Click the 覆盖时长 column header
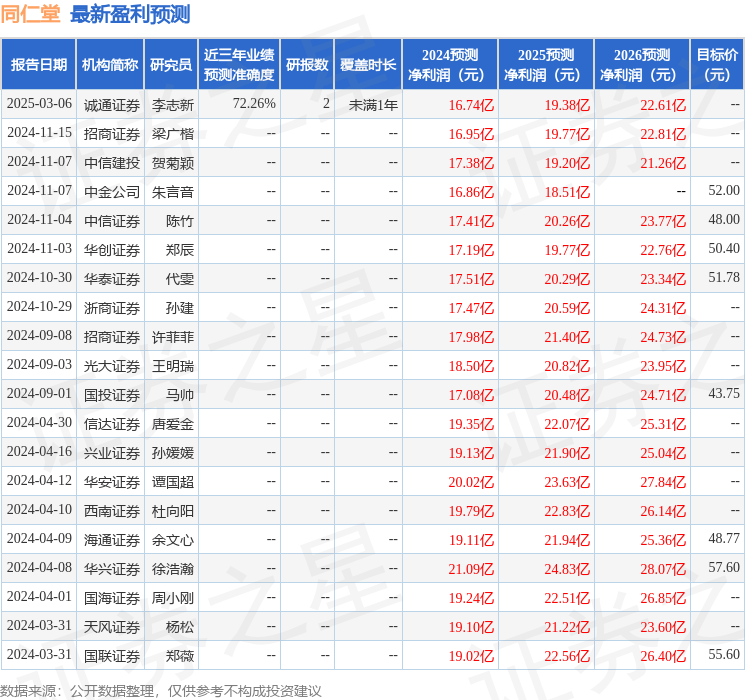This screenshot has width=745, height=700. point(368,65)
